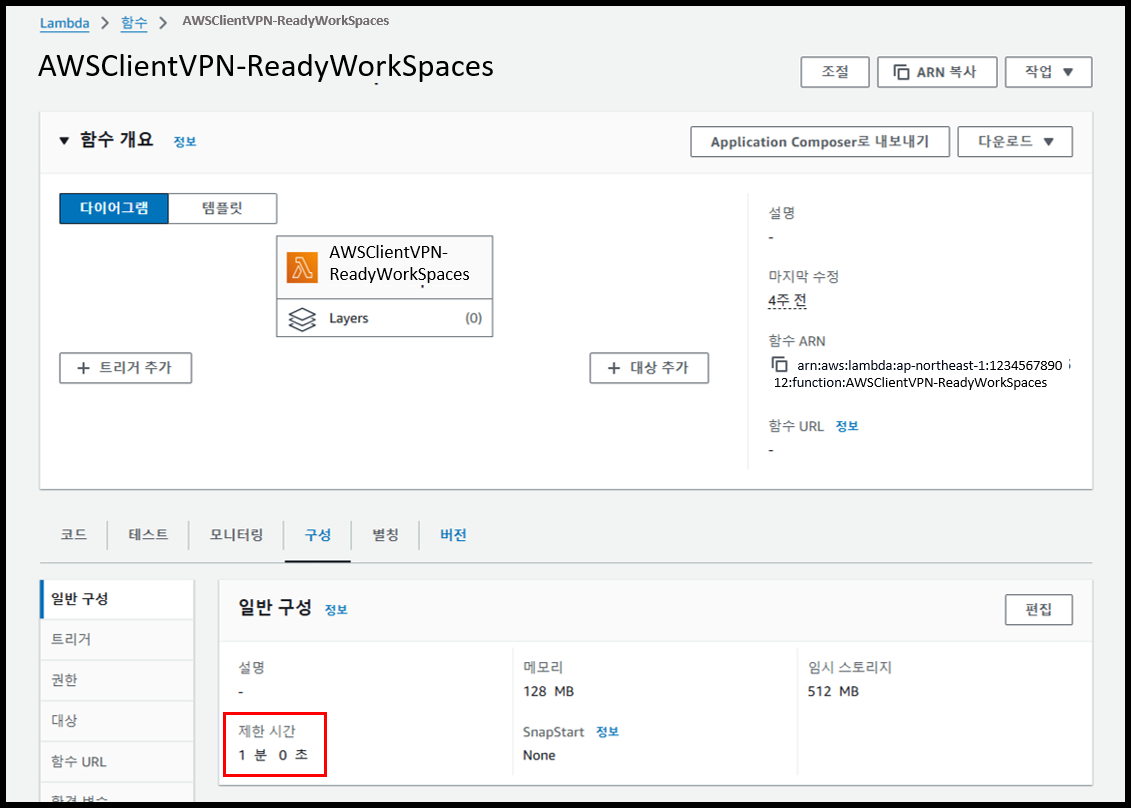Select 권한 in the side menu

pyautogui.click(x=118, y=680)
